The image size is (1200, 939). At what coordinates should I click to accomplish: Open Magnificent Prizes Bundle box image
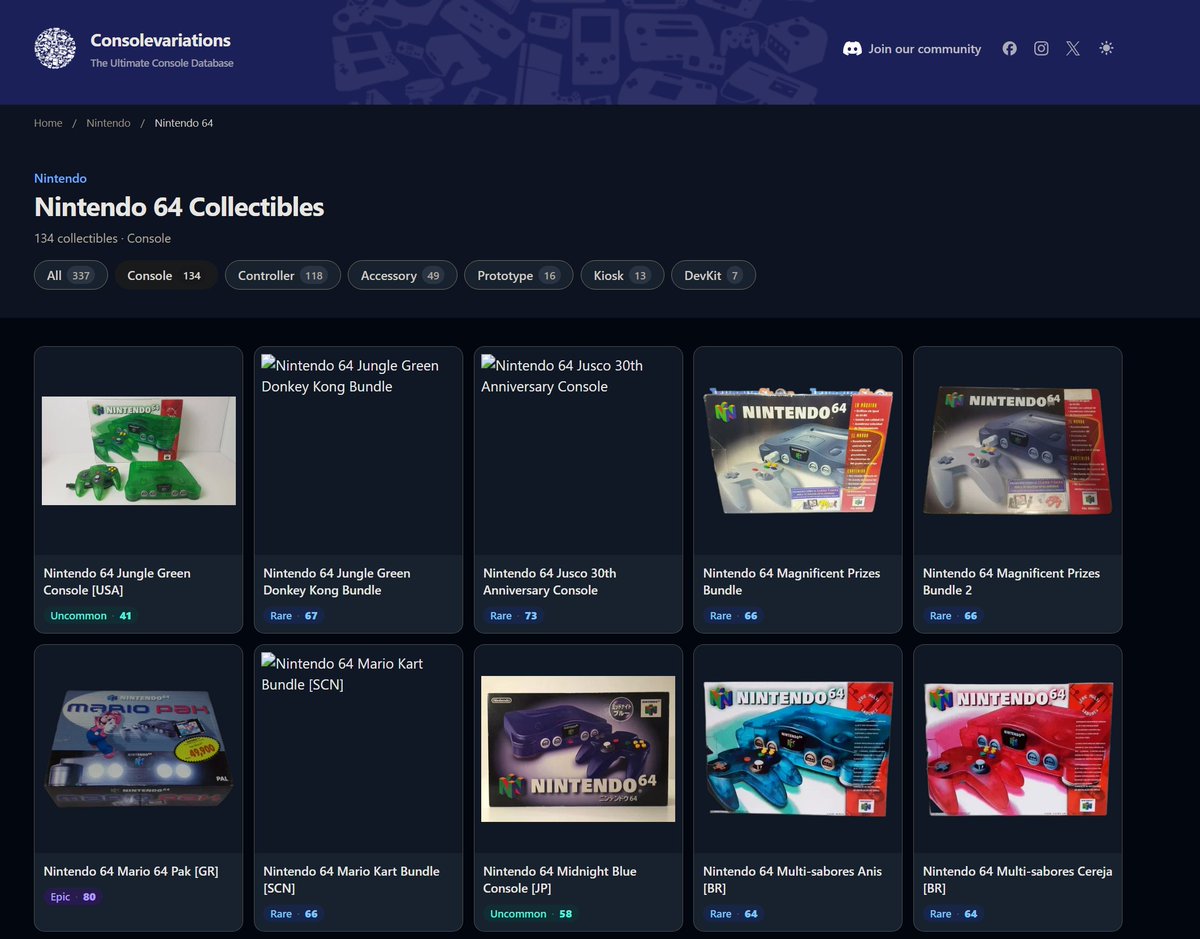point(798,451)
